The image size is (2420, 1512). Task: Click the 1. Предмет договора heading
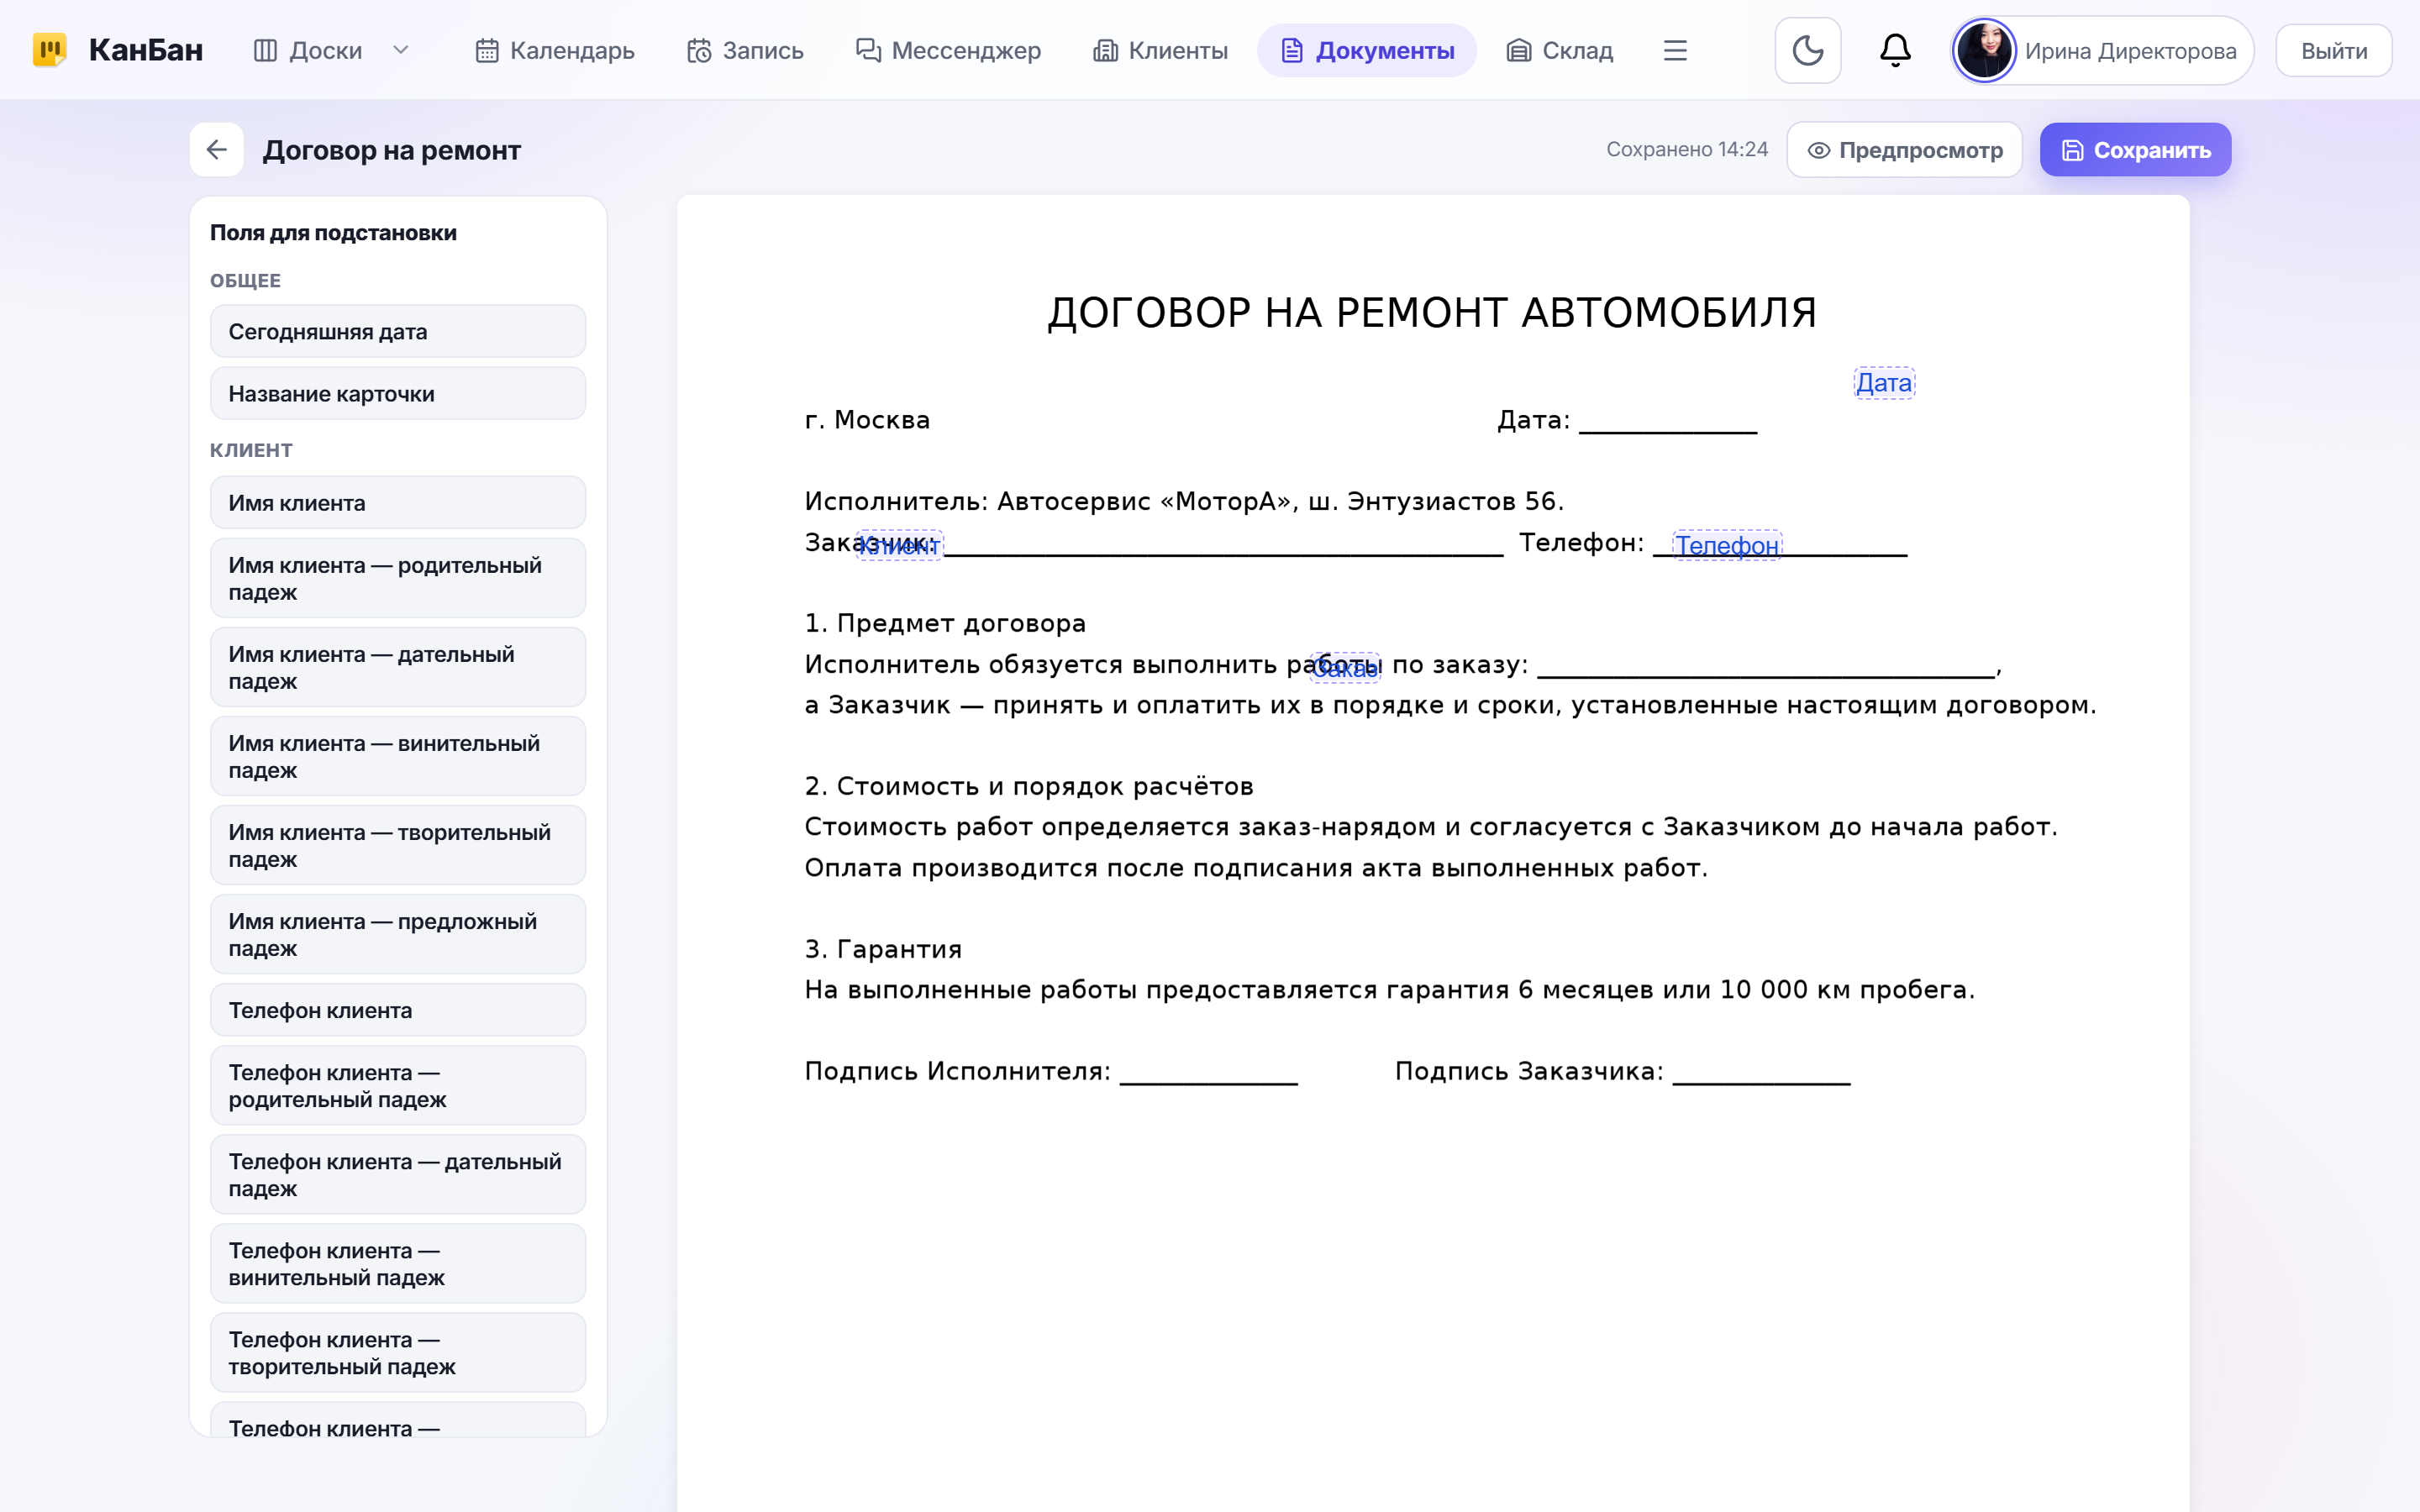945,623
